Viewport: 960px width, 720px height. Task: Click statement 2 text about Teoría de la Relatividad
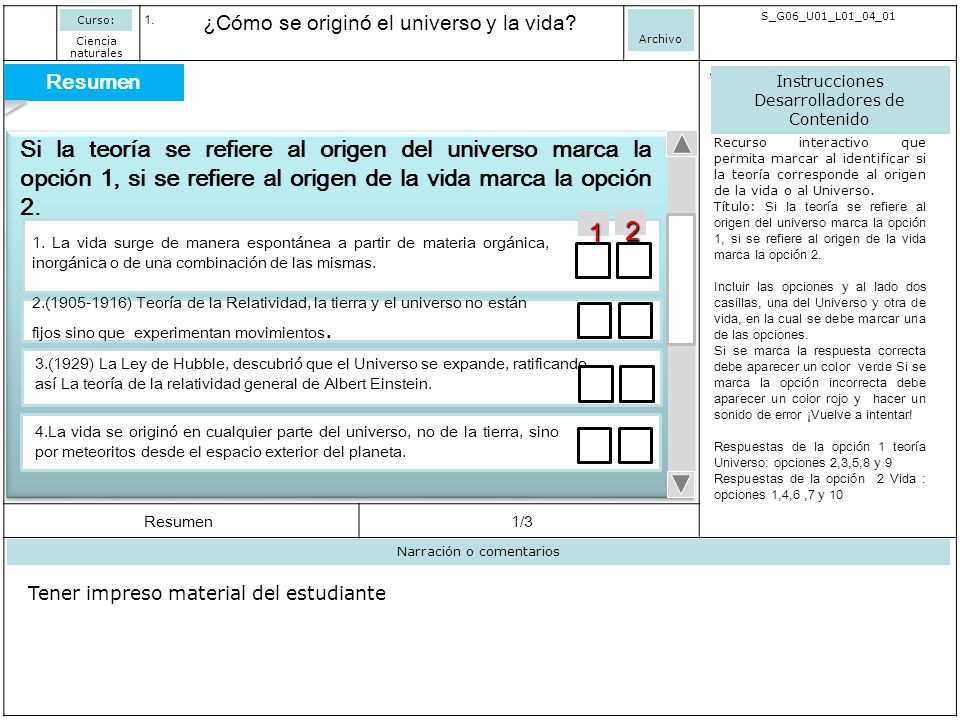(279, 318)
